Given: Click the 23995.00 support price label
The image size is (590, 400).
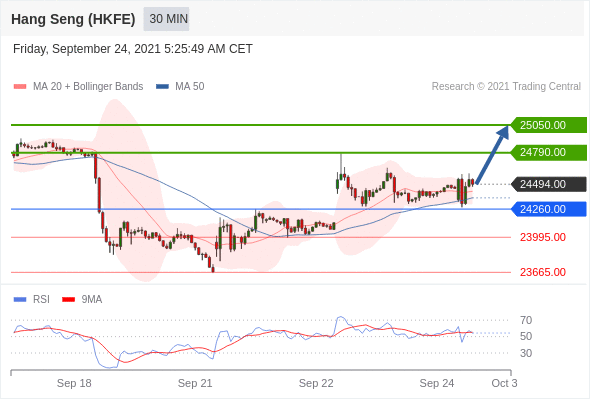Looking at the screenshot, I should [x=543, y=237].
